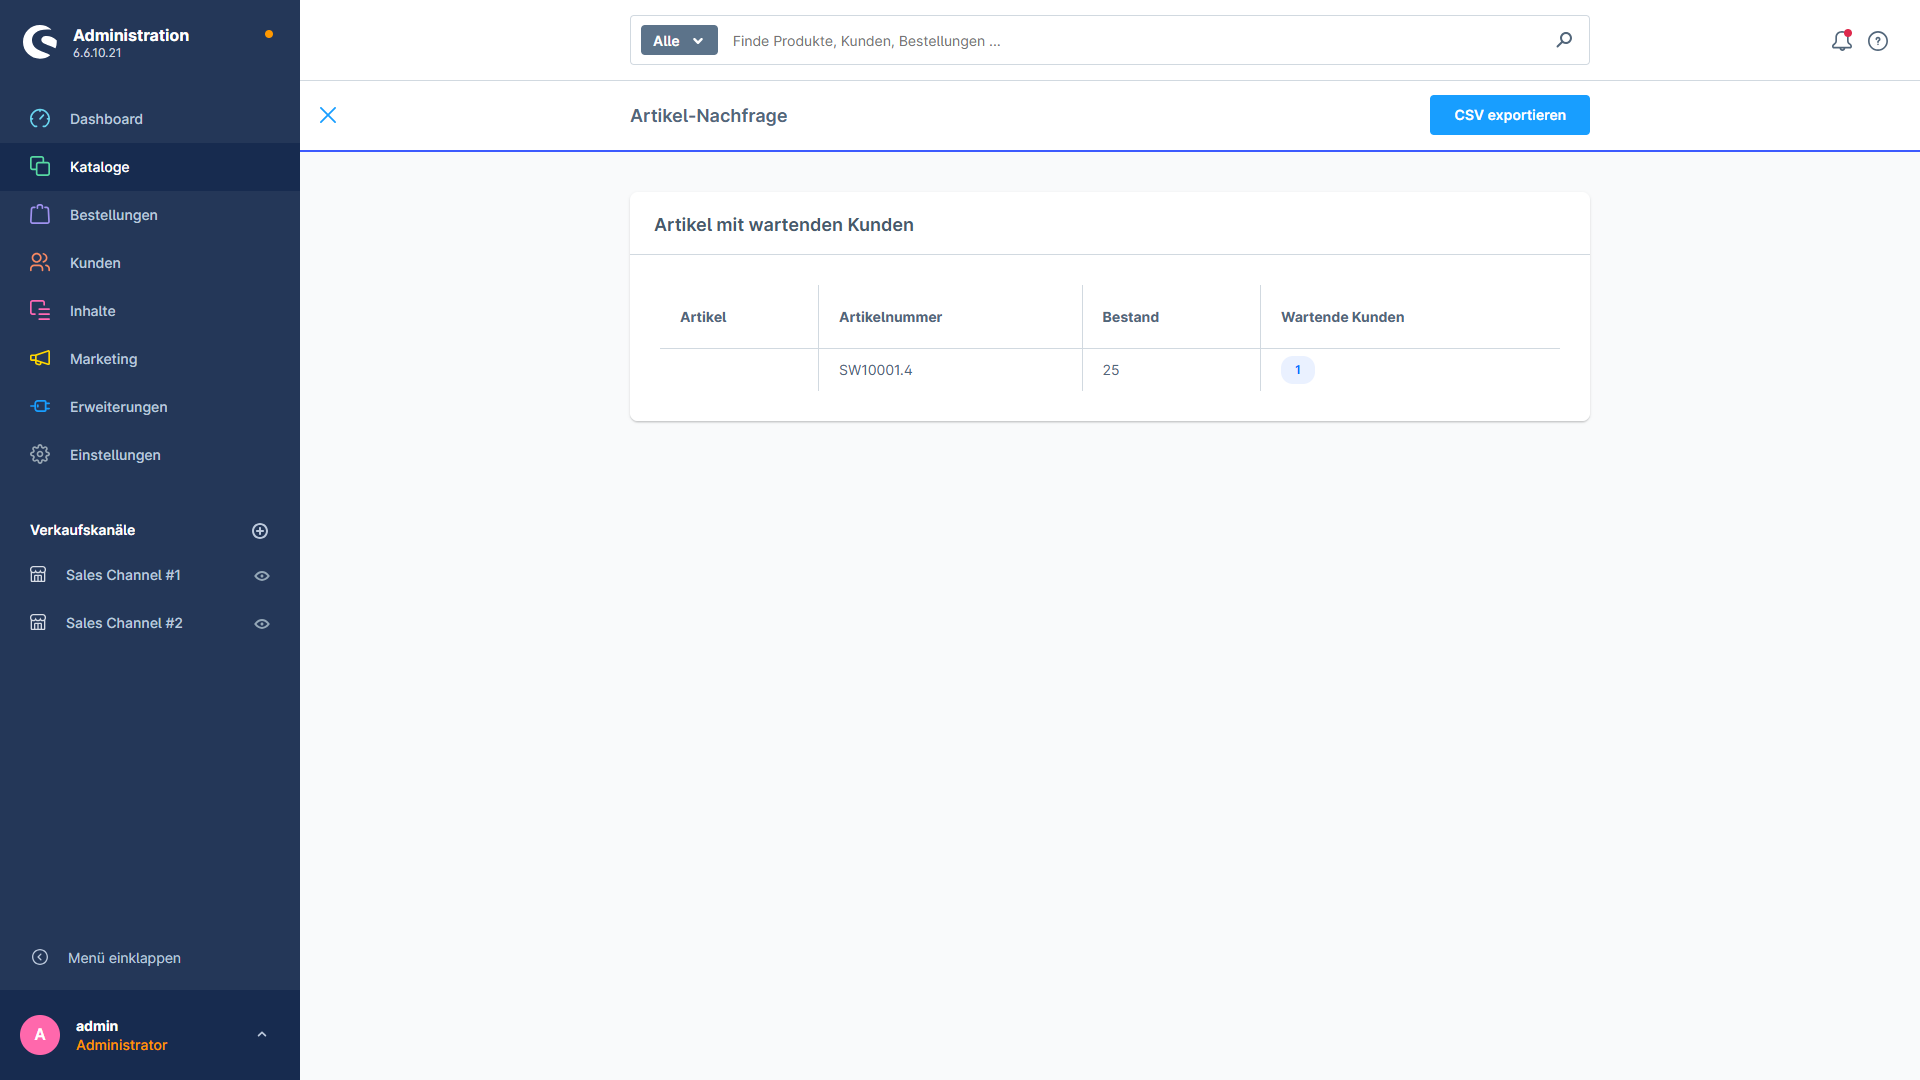Open the Sales Channel #2 link

(124, 623)
